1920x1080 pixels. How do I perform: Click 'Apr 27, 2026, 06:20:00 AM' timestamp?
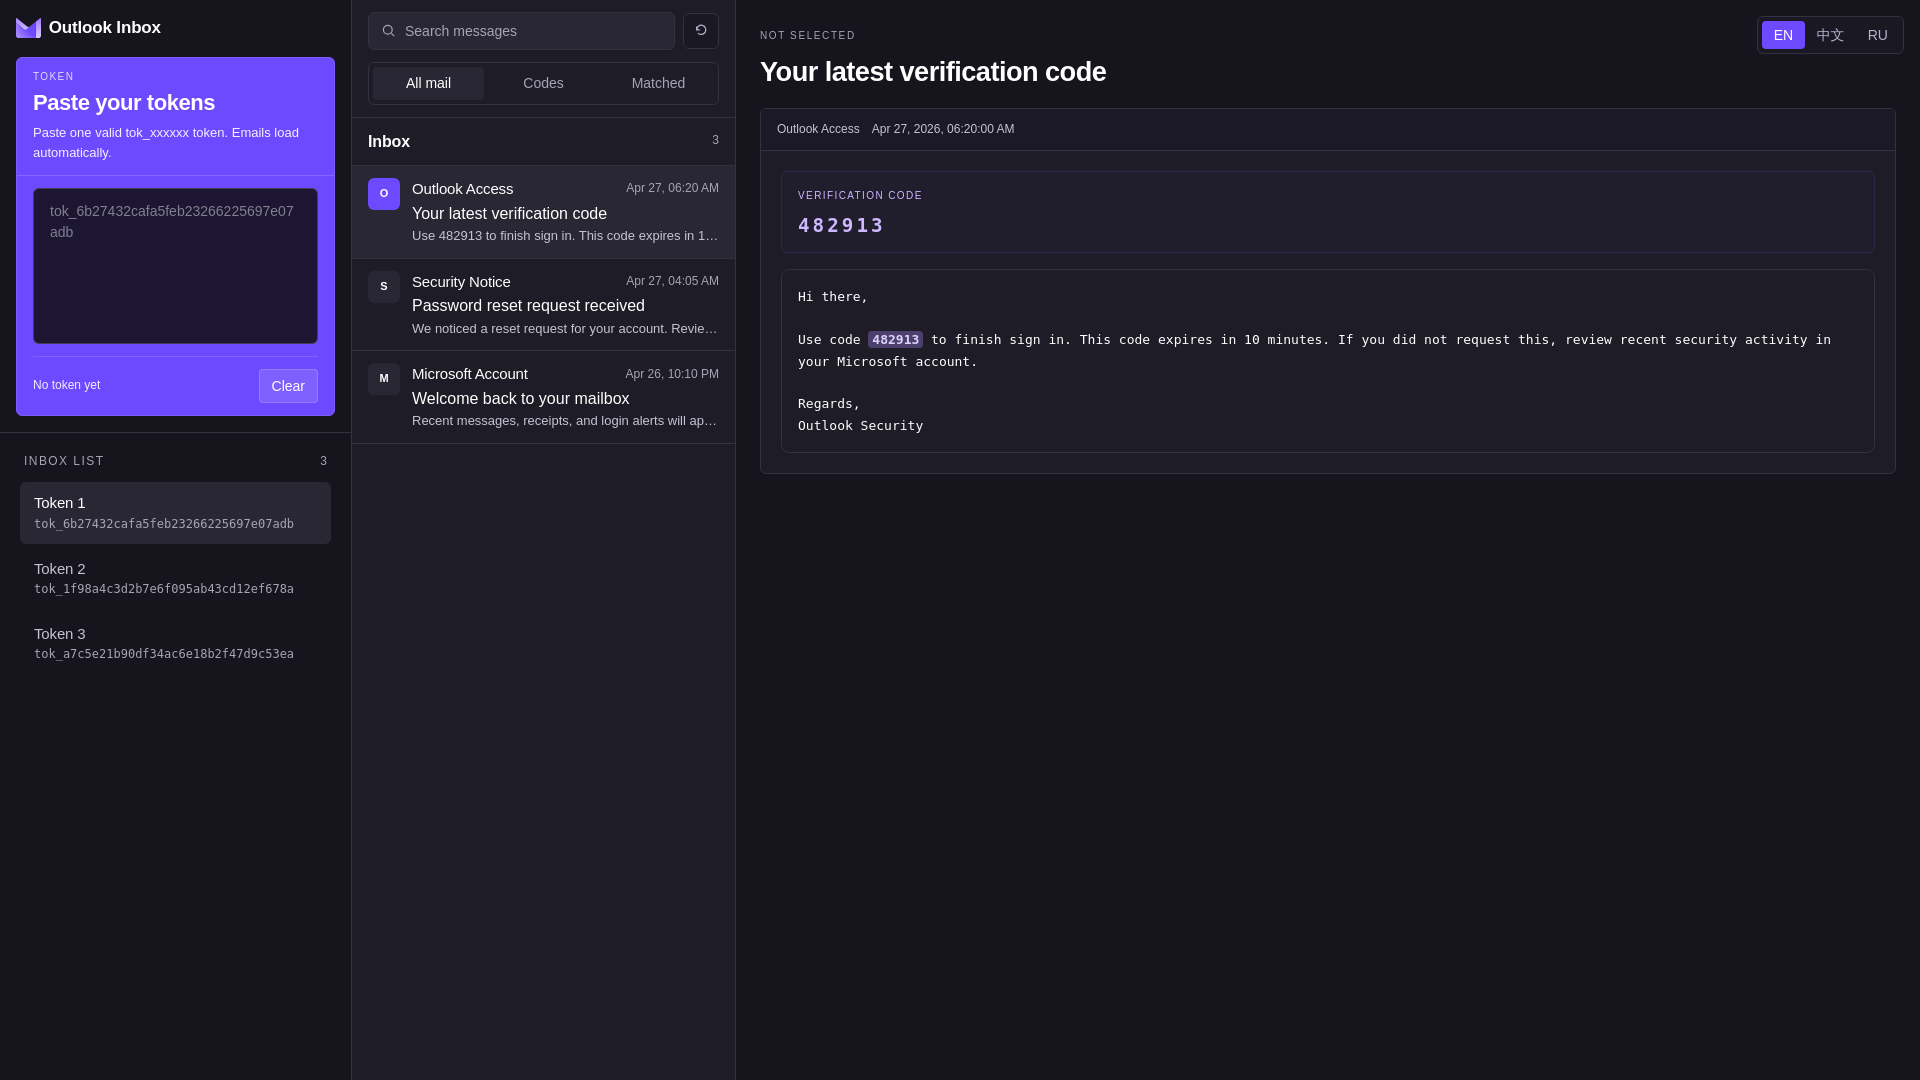click(943, 129)
